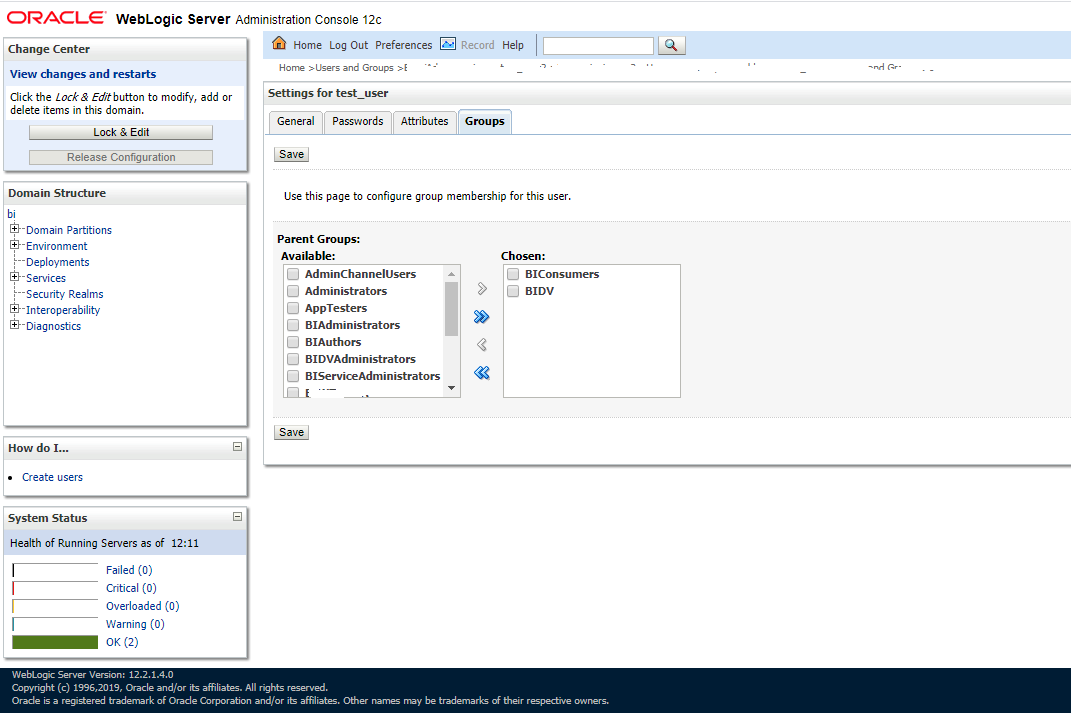The image size is (1071, 726).
Task: Click the top Save button
Action: [x=292, y=154]
